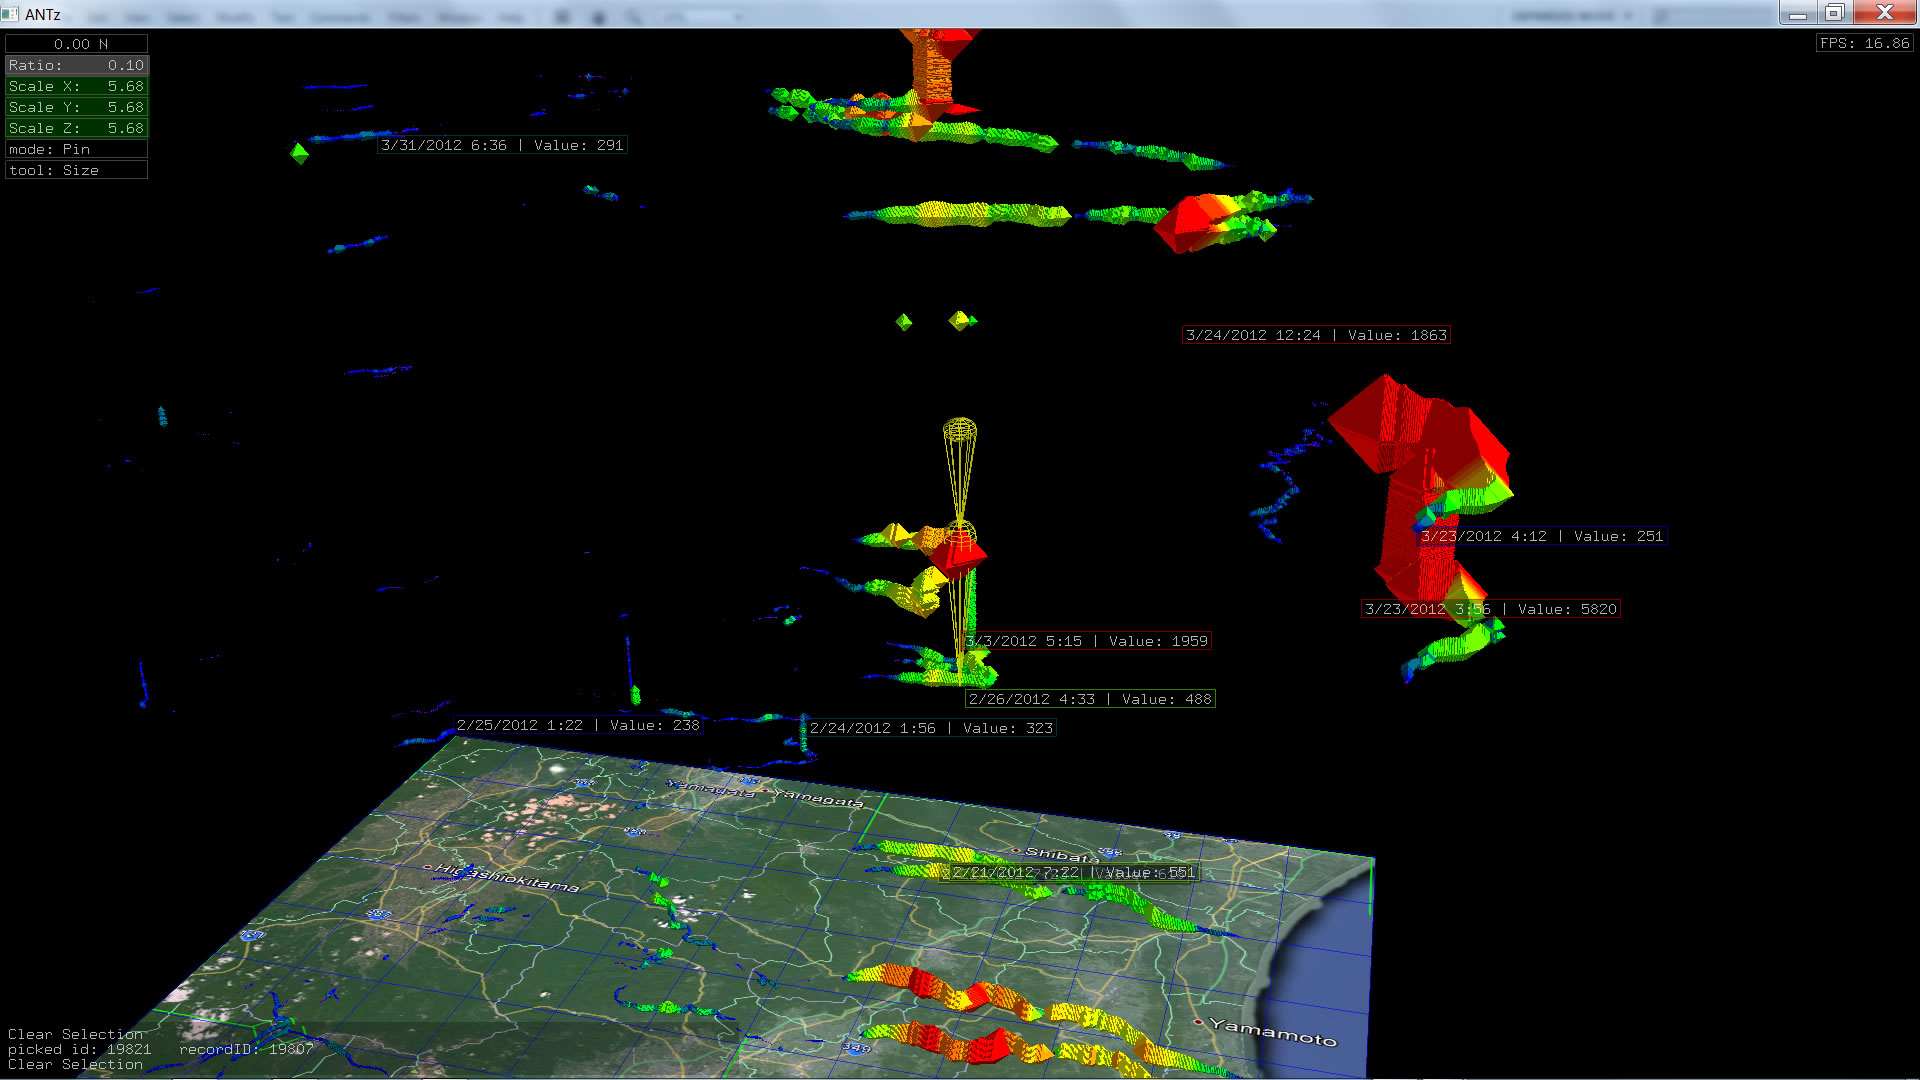Click the small green diamond left of the twin yellow diamonds
1920x1080 pixels.
point(904,322)
